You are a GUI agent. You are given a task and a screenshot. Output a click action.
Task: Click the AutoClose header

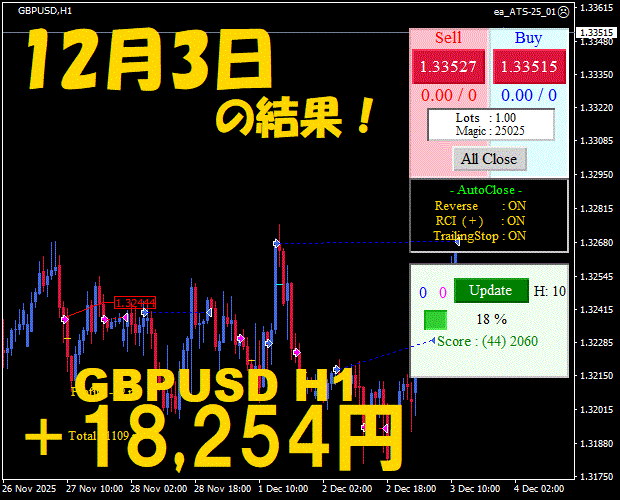click(486, 190)
